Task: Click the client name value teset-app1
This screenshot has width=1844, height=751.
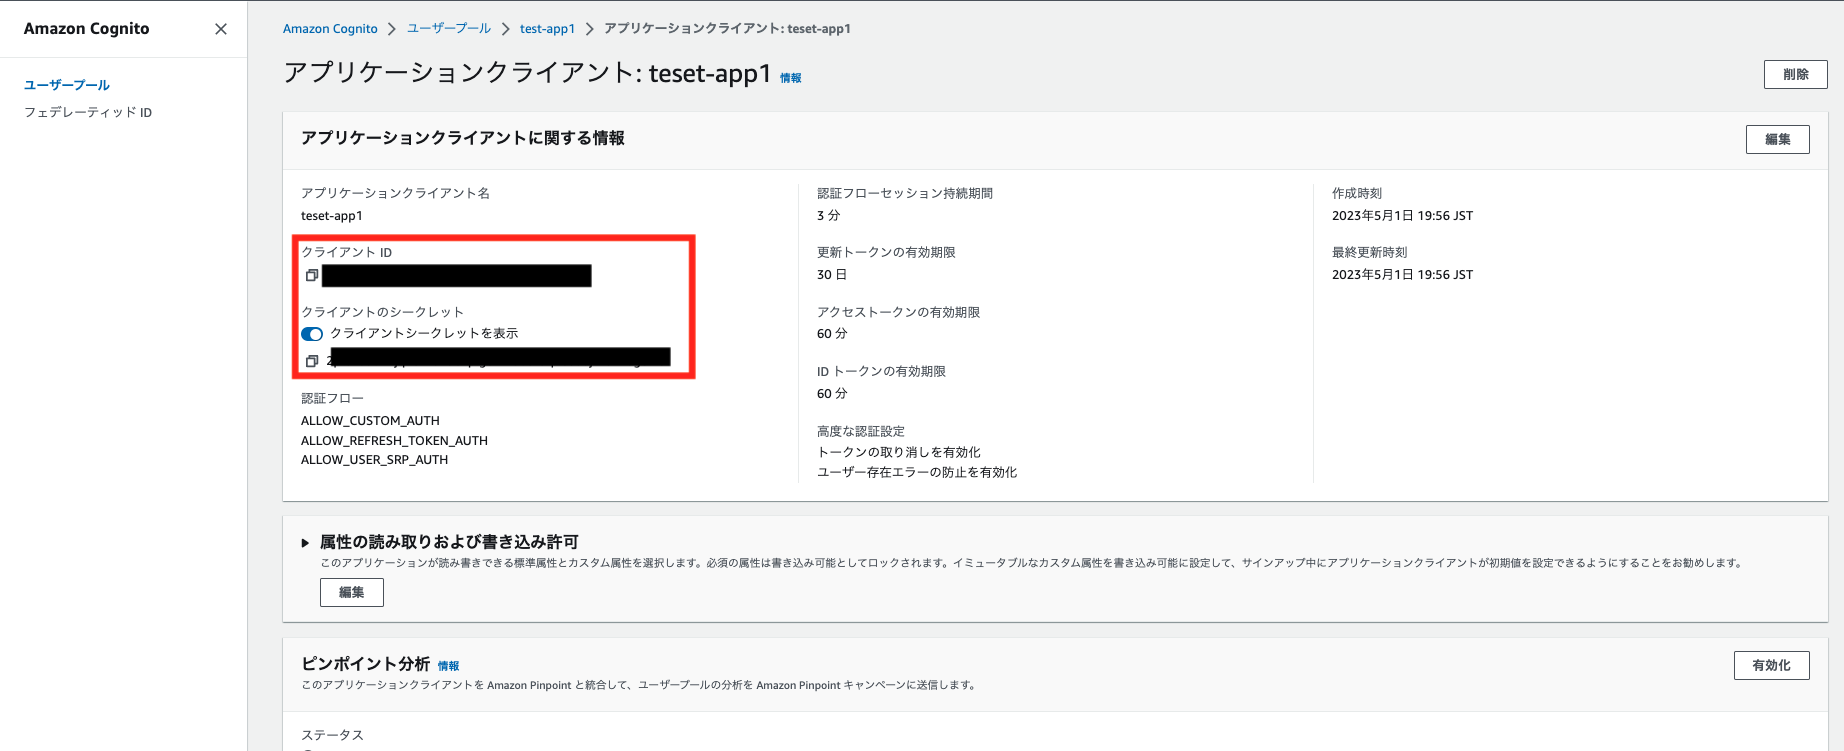Action: 332,216
